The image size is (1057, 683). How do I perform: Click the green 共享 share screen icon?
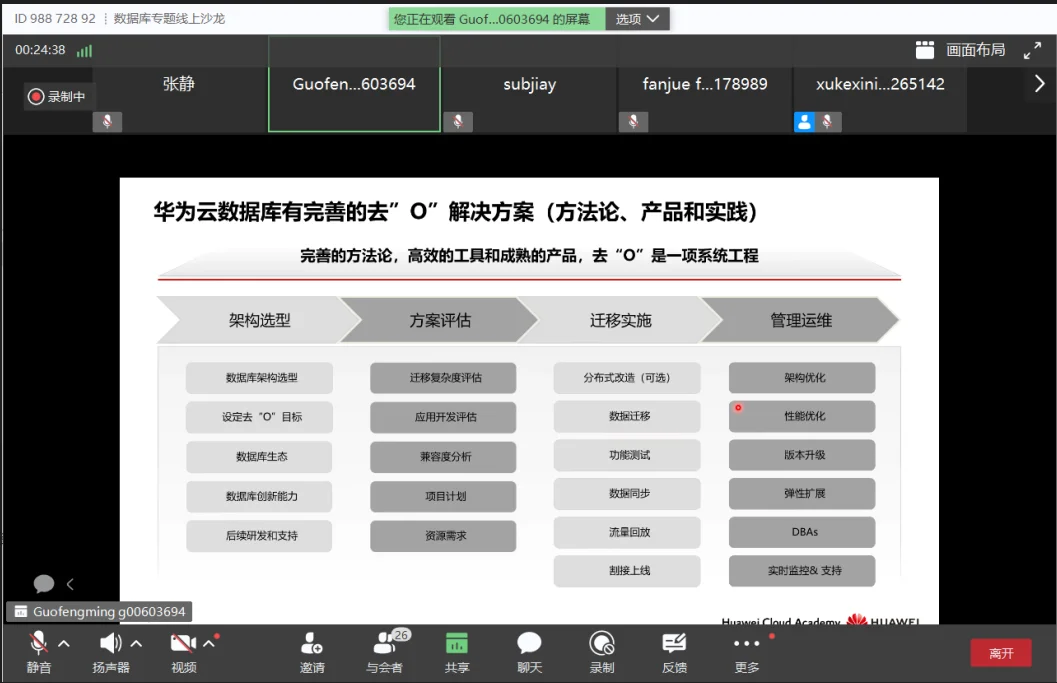[x=457, y=644]
